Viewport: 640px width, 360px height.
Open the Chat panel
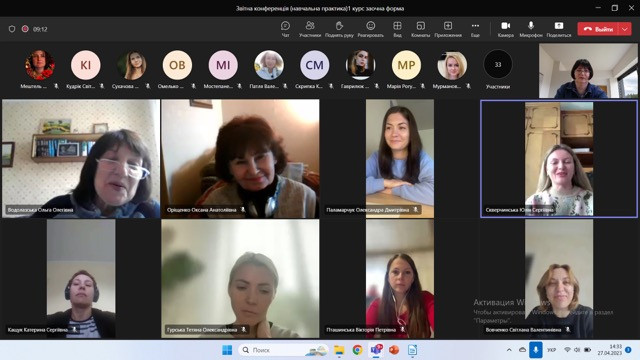285,29
